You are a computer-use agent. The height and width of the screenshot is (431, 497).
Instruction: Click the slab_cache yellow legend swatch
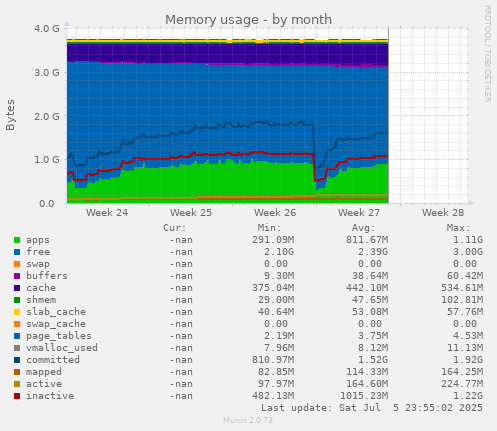click(x=17, y=312)
